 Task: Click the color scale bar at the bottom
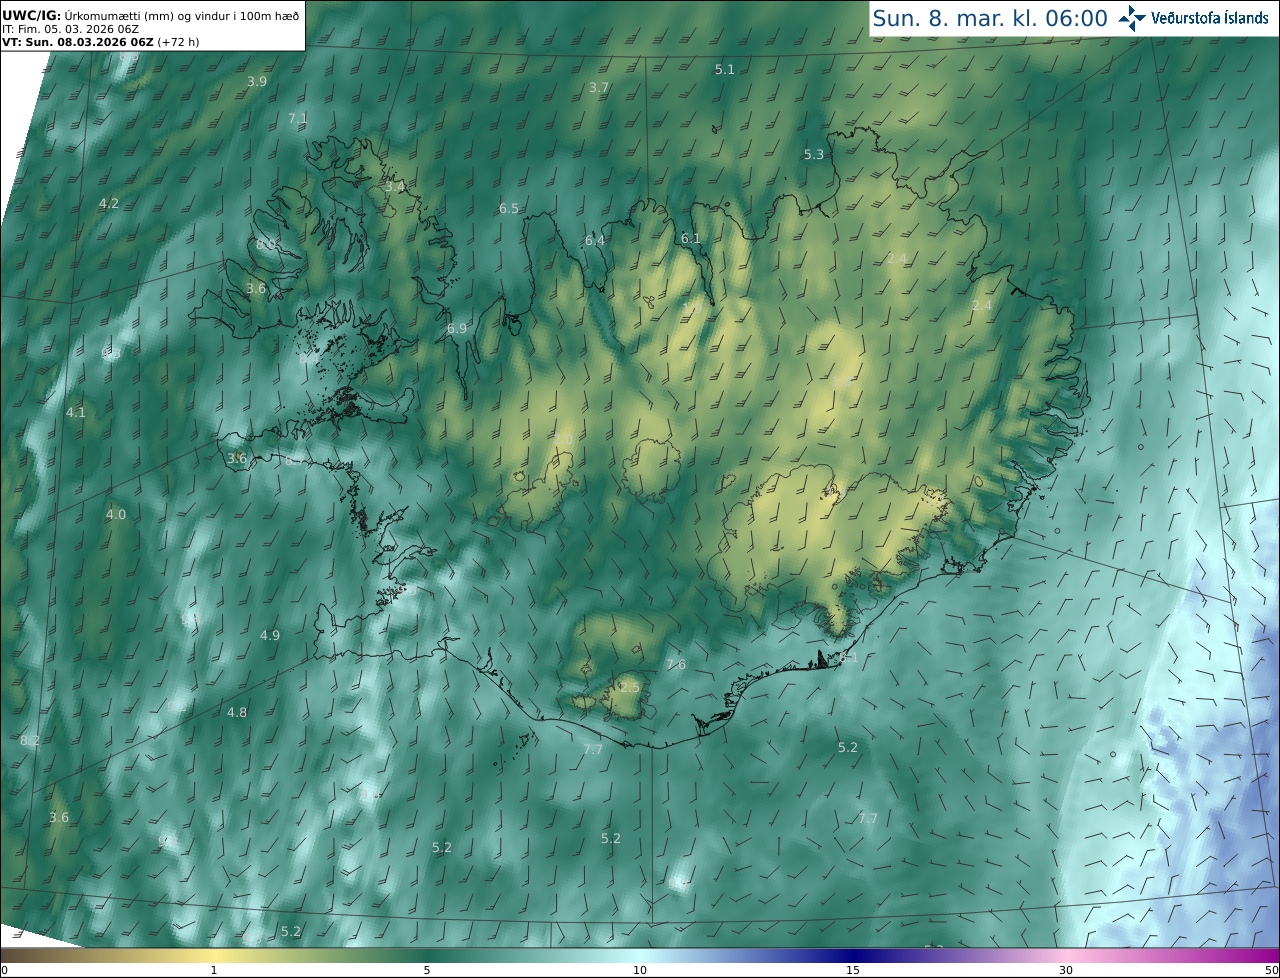640,955
